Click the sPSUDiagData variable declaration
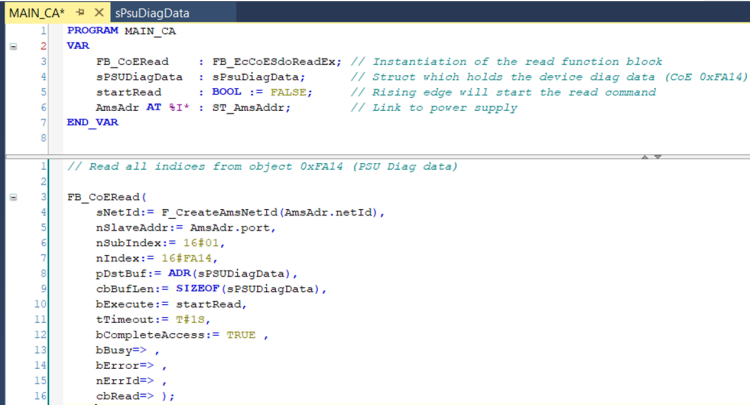 139,77
